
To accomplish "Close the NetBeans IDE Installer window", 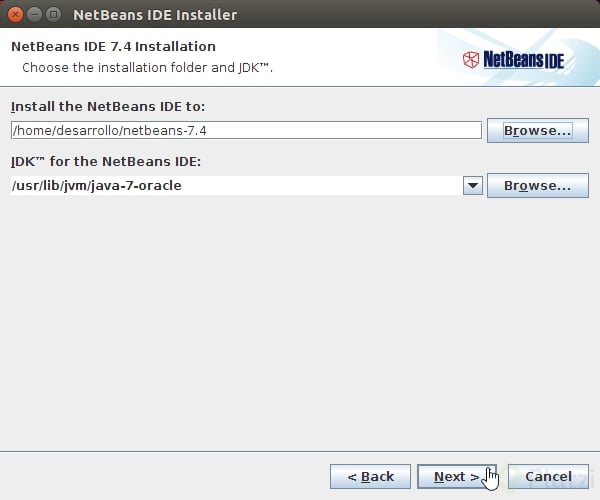I will [x=15, y=15].
